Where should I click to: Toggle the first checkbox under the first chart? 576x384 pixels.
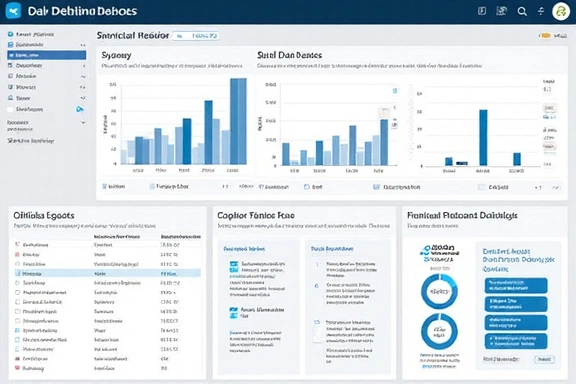pos(104,187)
